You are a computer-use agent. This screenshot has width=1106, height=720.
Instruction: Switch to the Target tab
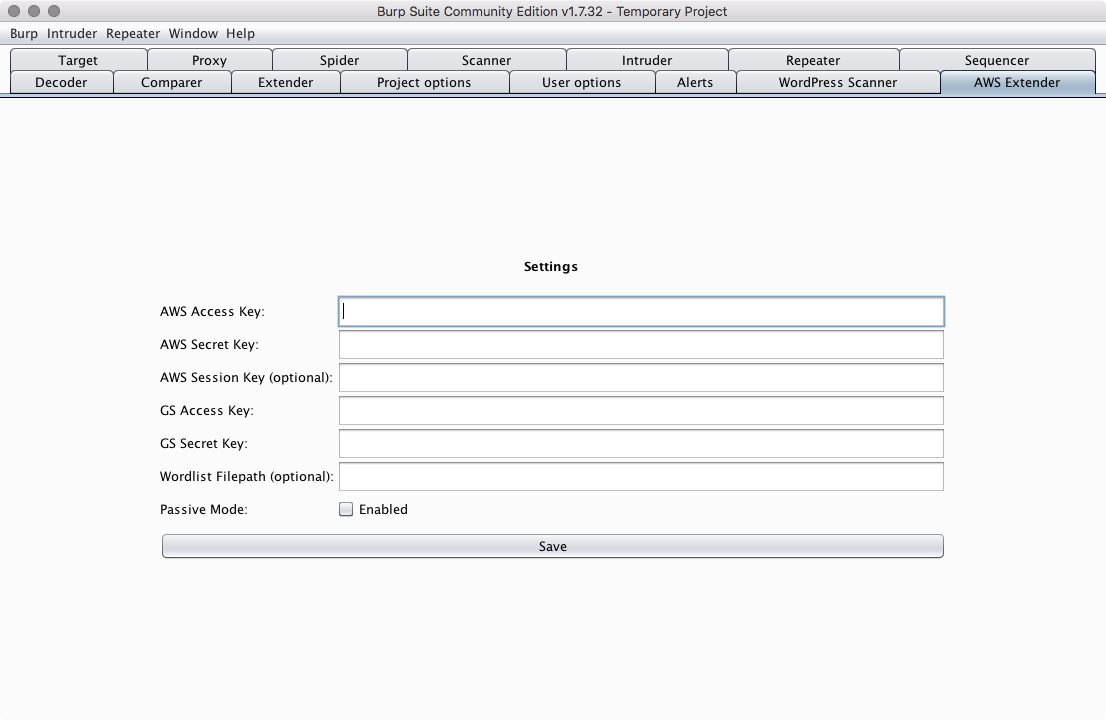pyautogui.click(x=78, y=60)
